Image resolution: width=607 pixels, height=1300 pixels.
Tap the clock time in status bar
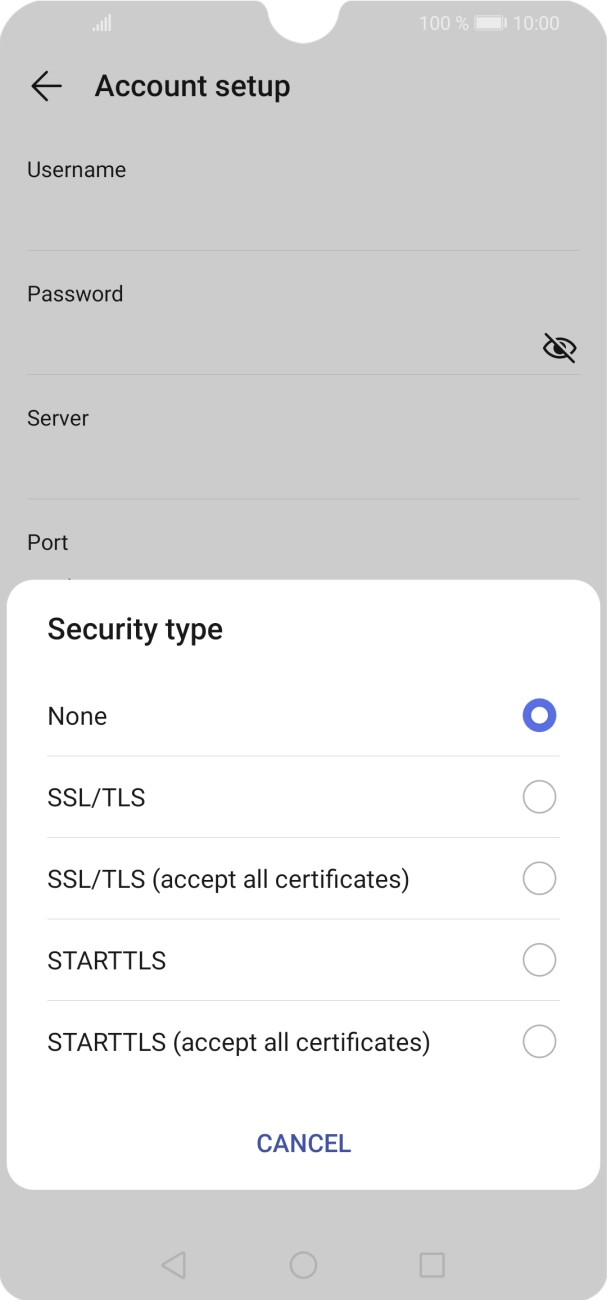[x=536, y=23]
